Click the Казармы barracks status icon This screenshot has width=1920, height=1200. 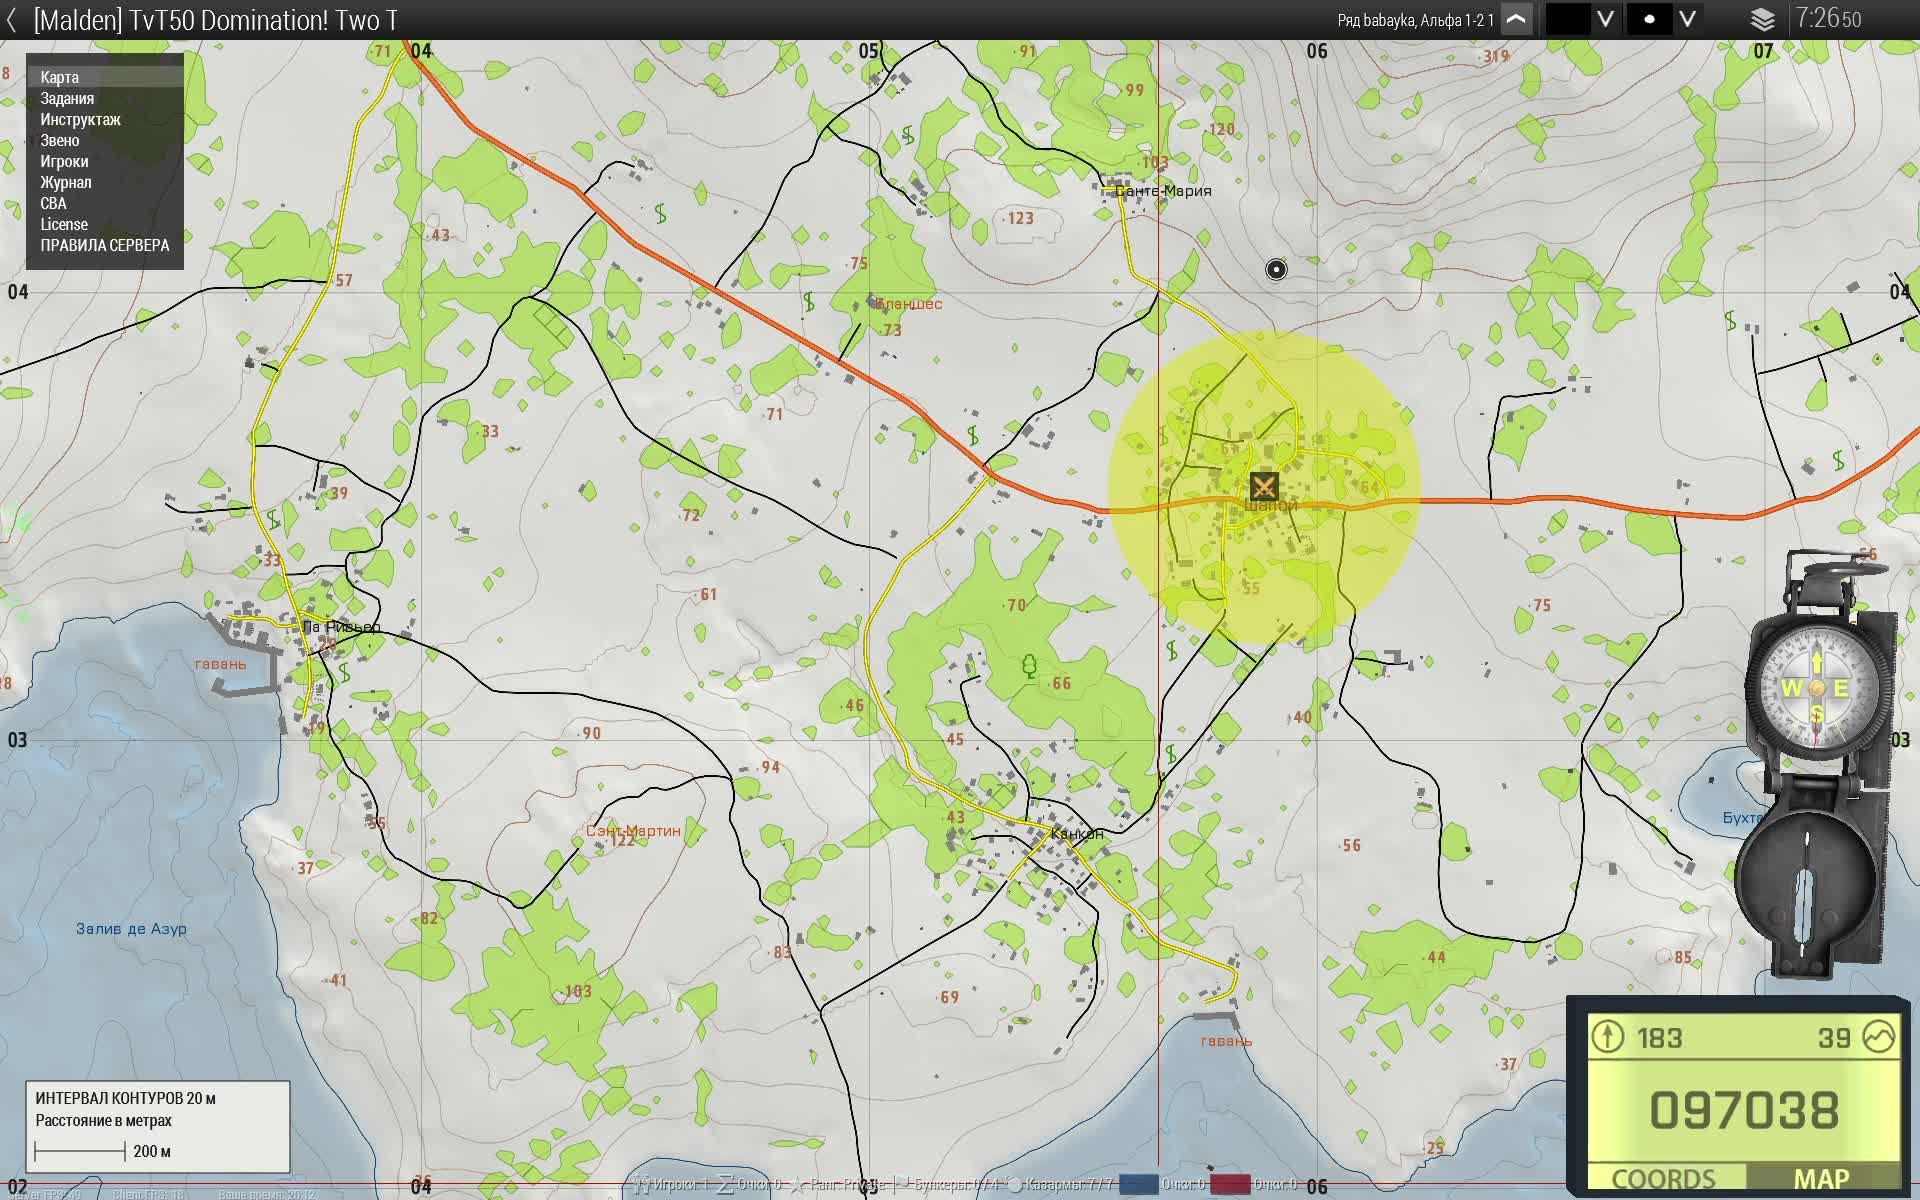(1015, 1185)
